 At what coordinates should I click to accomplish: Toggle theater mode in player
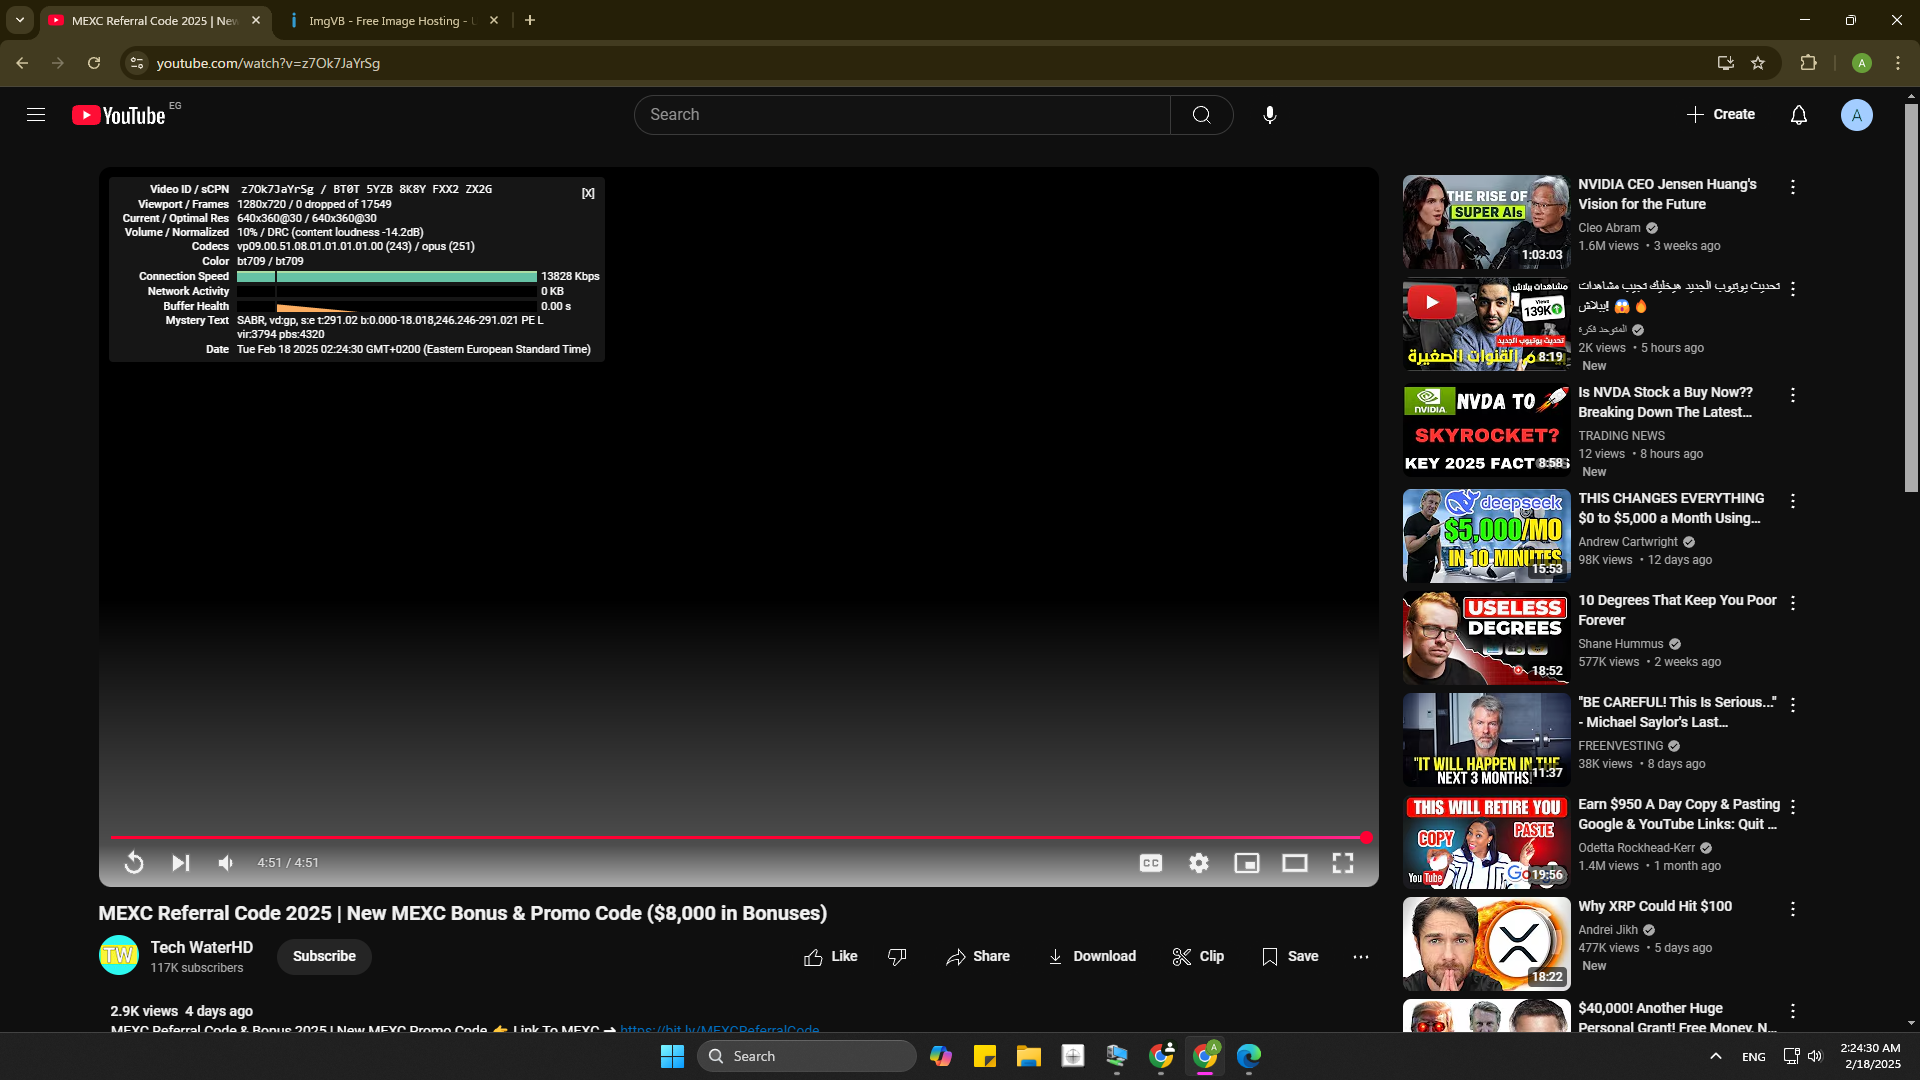(x=1295, y=863)
